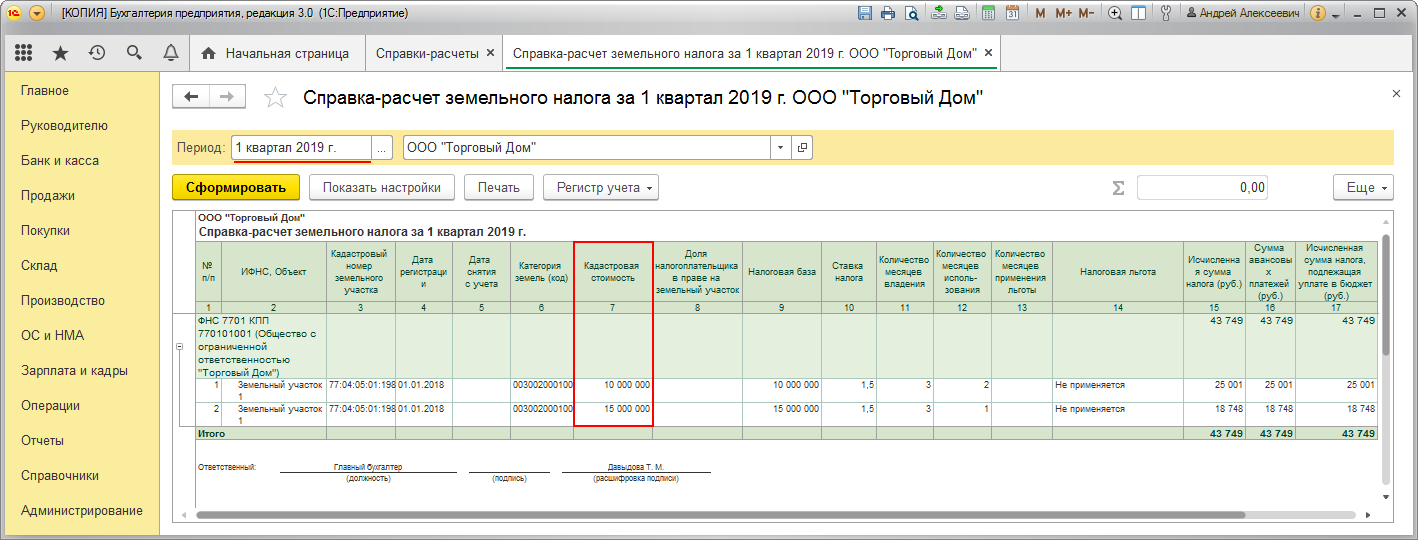The image size is (1418, 540).
Task: Click the M+ memory add button
Action: pos(1063,13)
